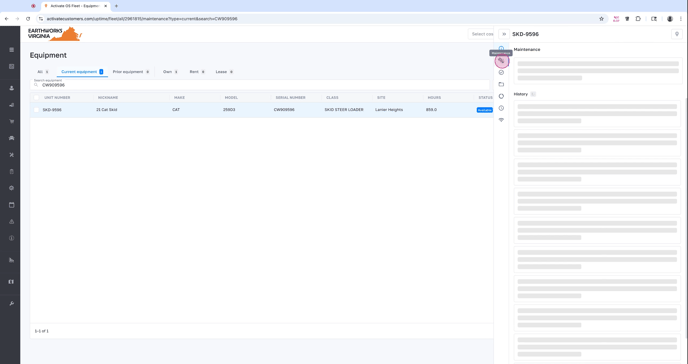688x364 pixels.
Task: Tick the checkbox for row SKD-9596
Action: pyautogui.click(x=36, y=110)
